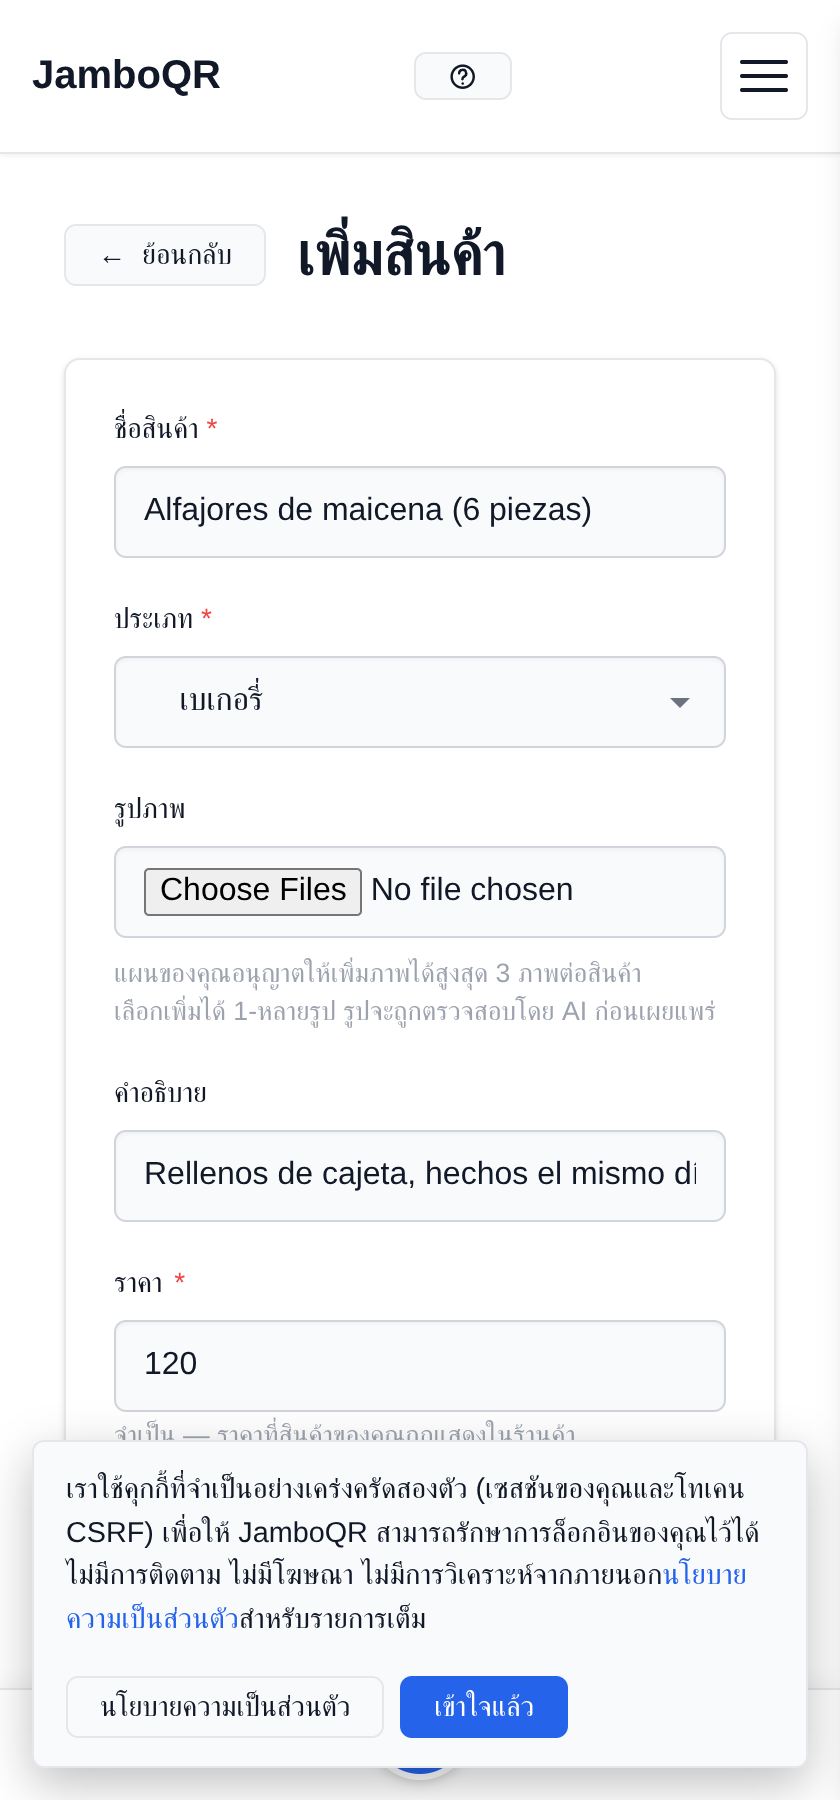Viewport: 840px width, 1800px height.
Task: Click the นโยบายความเป็นส่วนตัว button in cookie banner
Action: pos(225,1707)
